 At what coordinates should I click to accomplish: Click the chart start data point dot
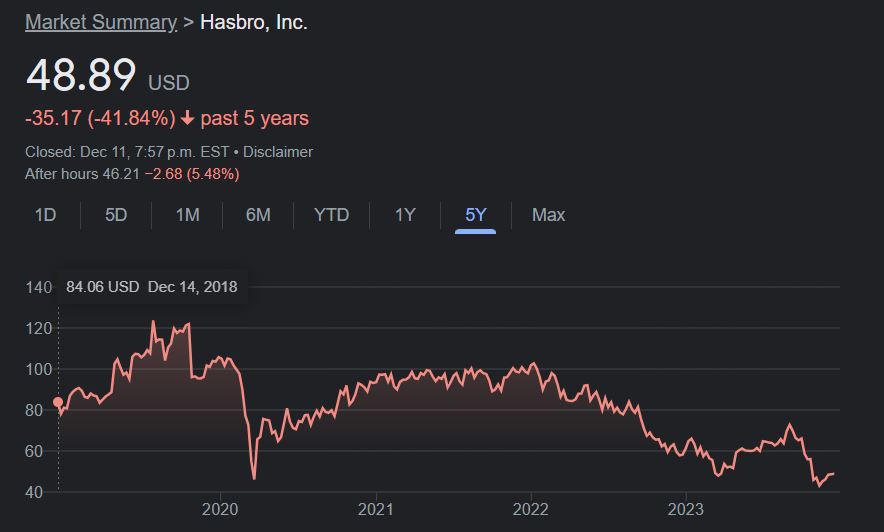(58, 402)
